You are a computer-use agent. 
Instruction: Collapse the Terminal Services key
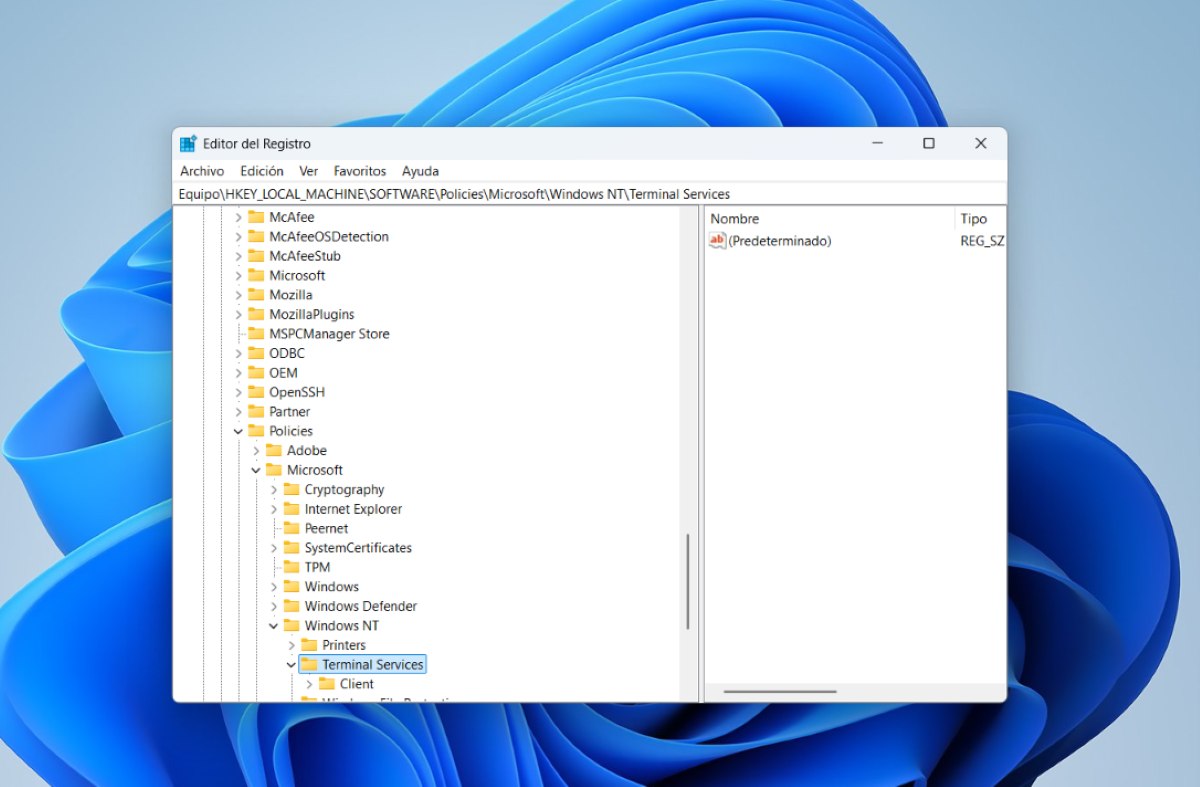[x=291, y=665]
